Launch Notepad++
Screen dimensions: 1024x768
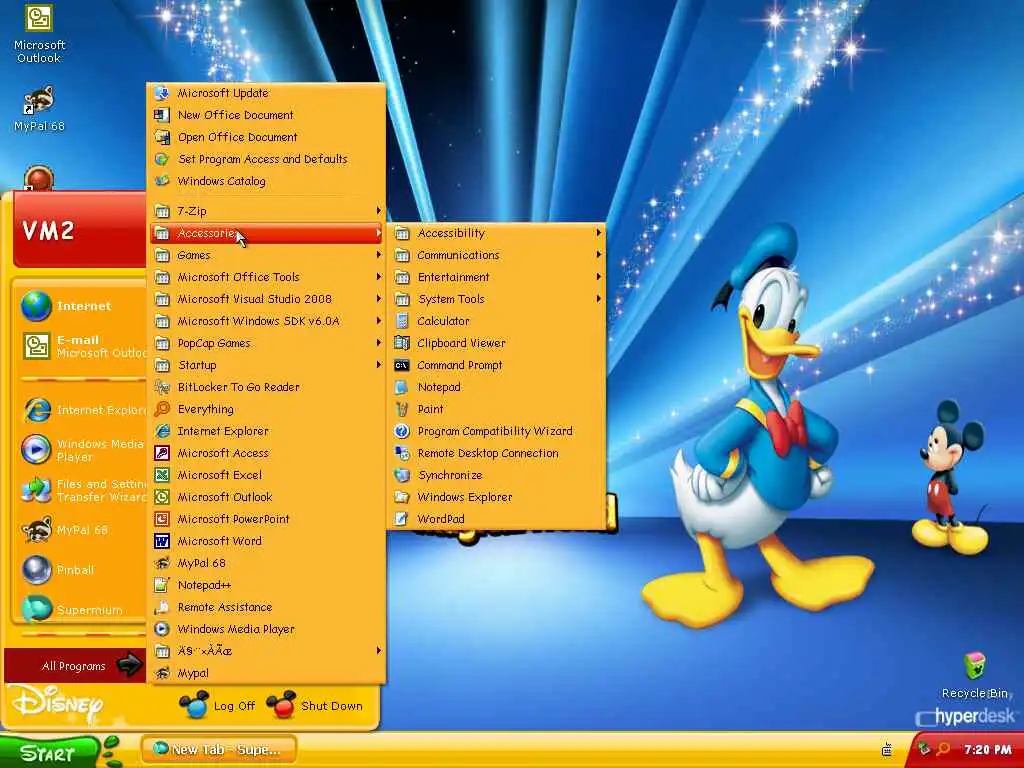point(266,585)
